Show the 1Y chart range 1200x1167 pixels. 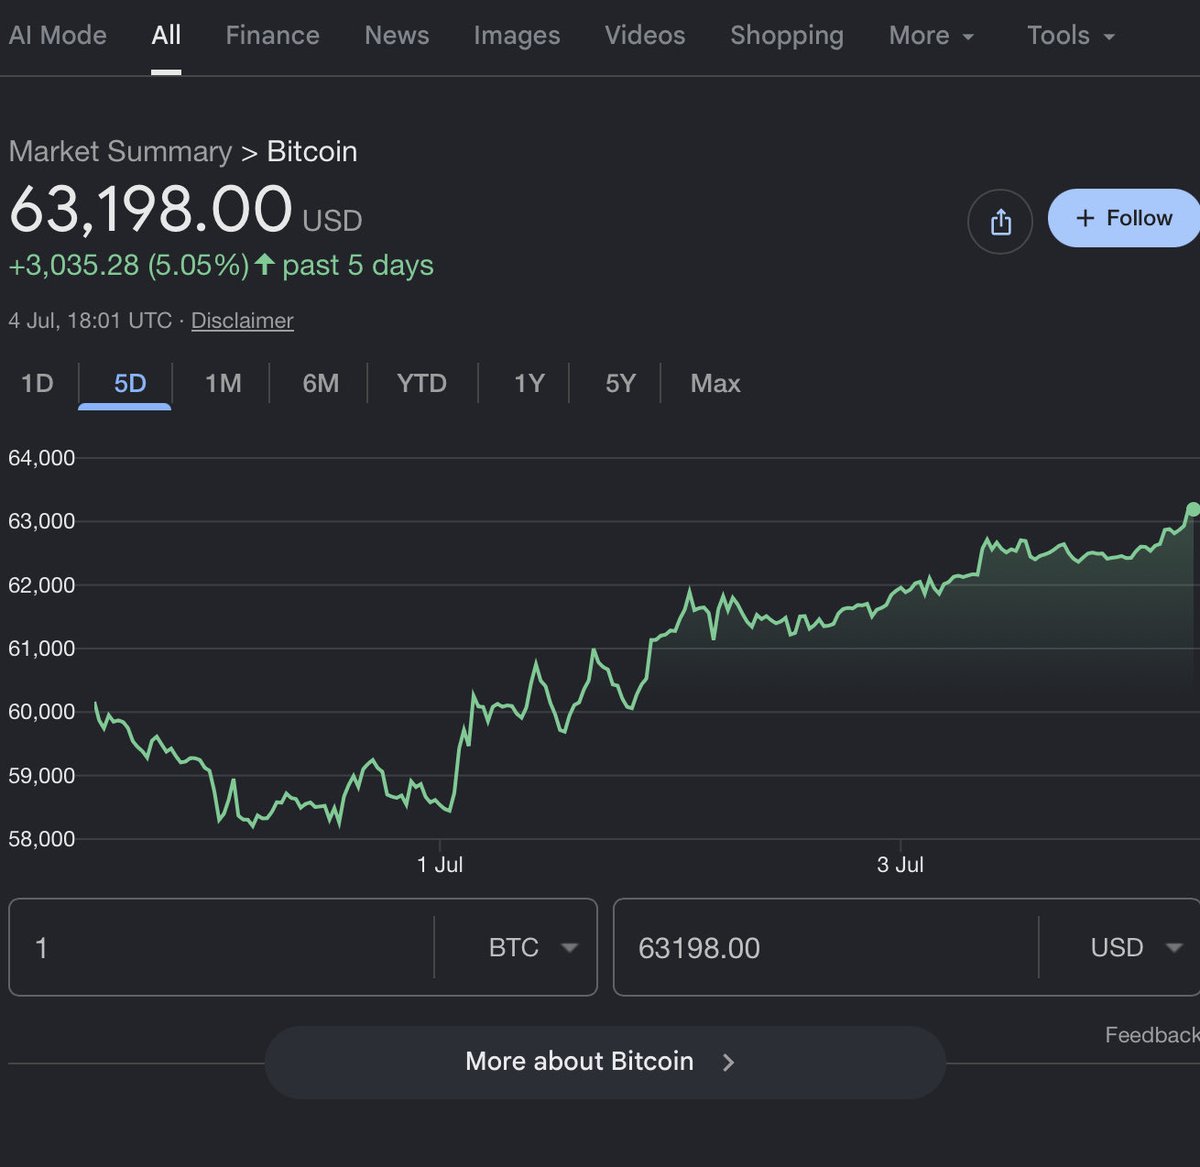[x=529, y=383]
